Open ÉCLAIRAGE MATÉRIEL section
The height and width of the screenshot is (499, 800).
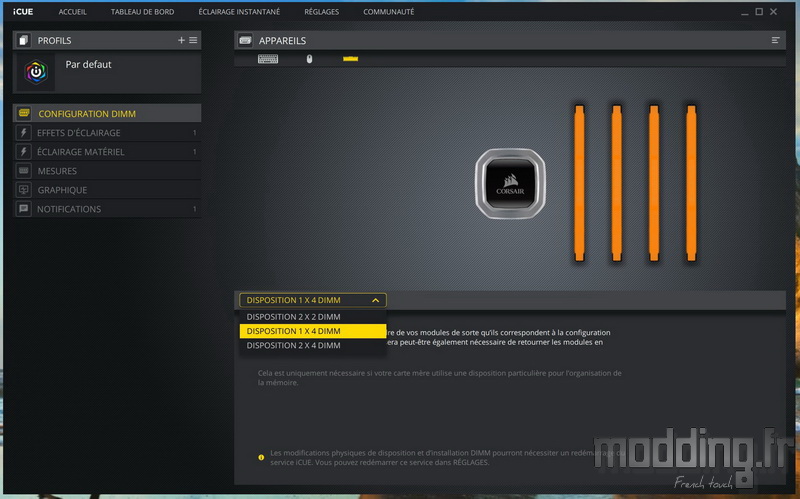pyautogui.click(x=107, y=152)
